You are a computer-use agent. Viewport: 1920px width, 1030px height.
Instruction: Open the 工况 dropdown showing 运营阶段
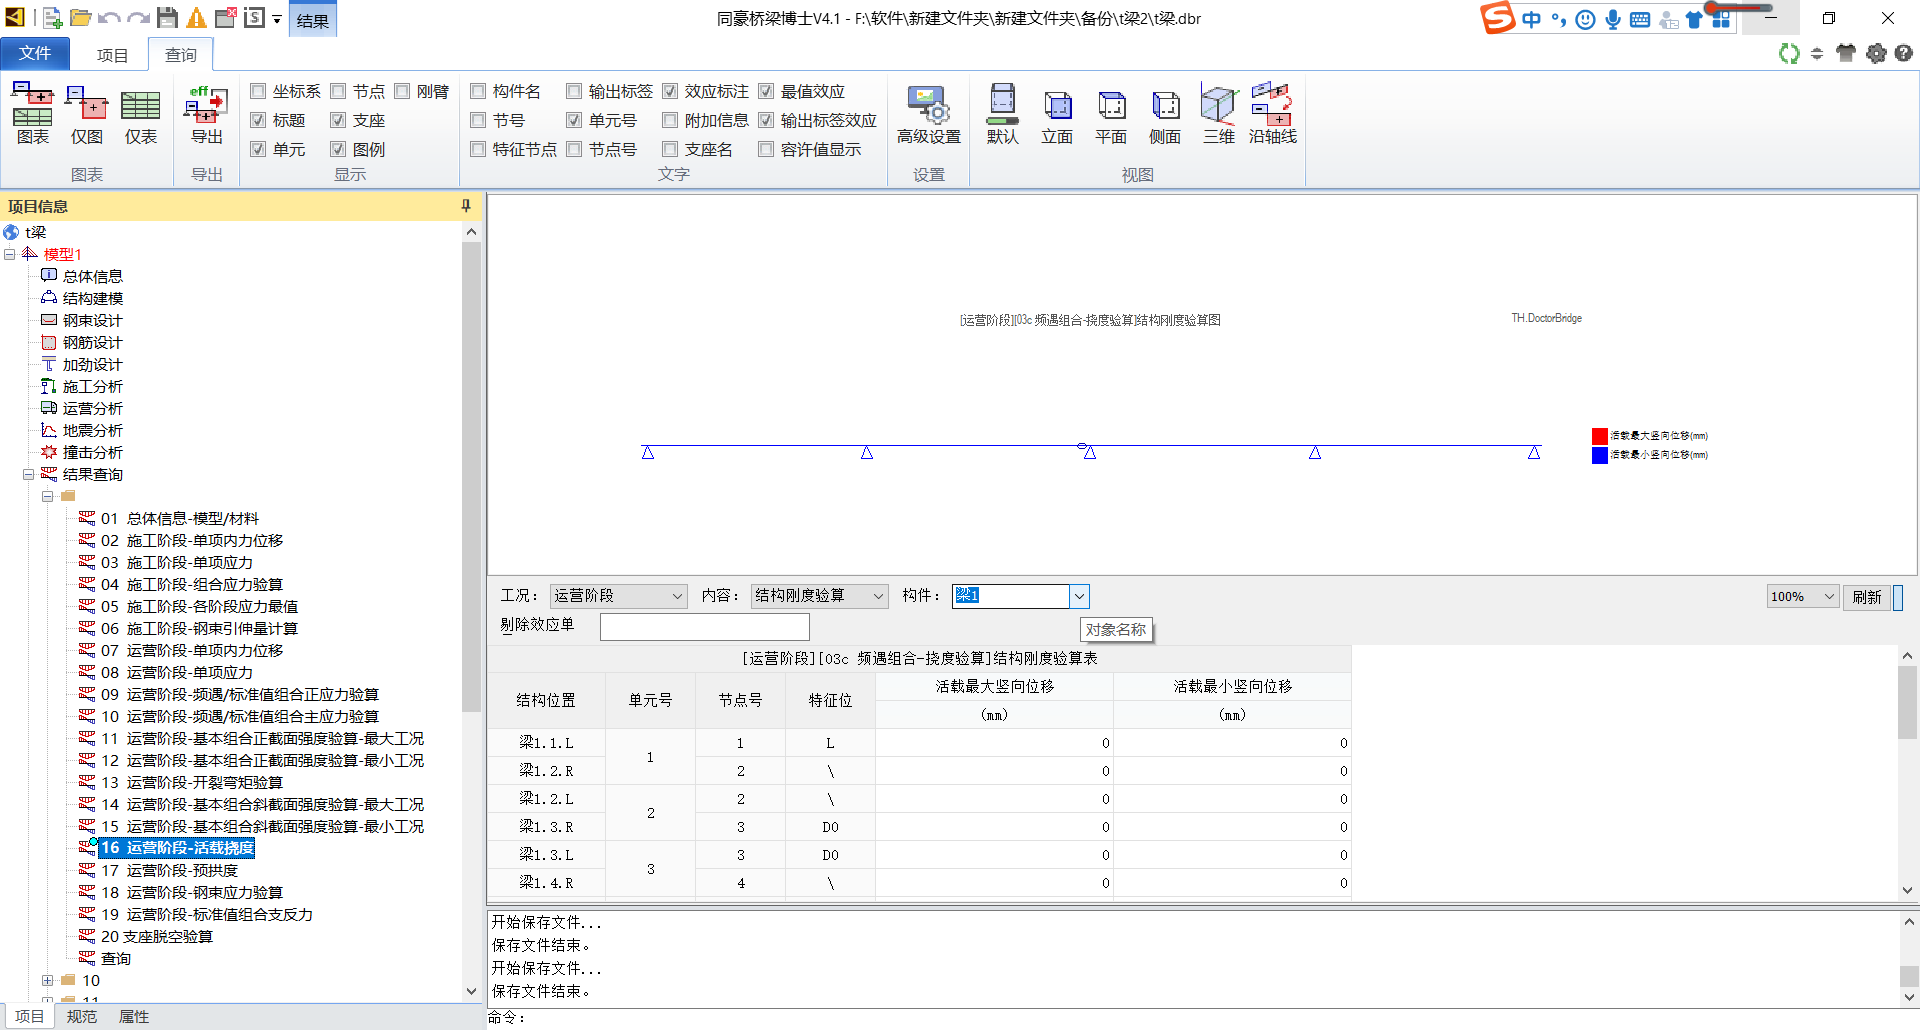click(x=618, y=596)
